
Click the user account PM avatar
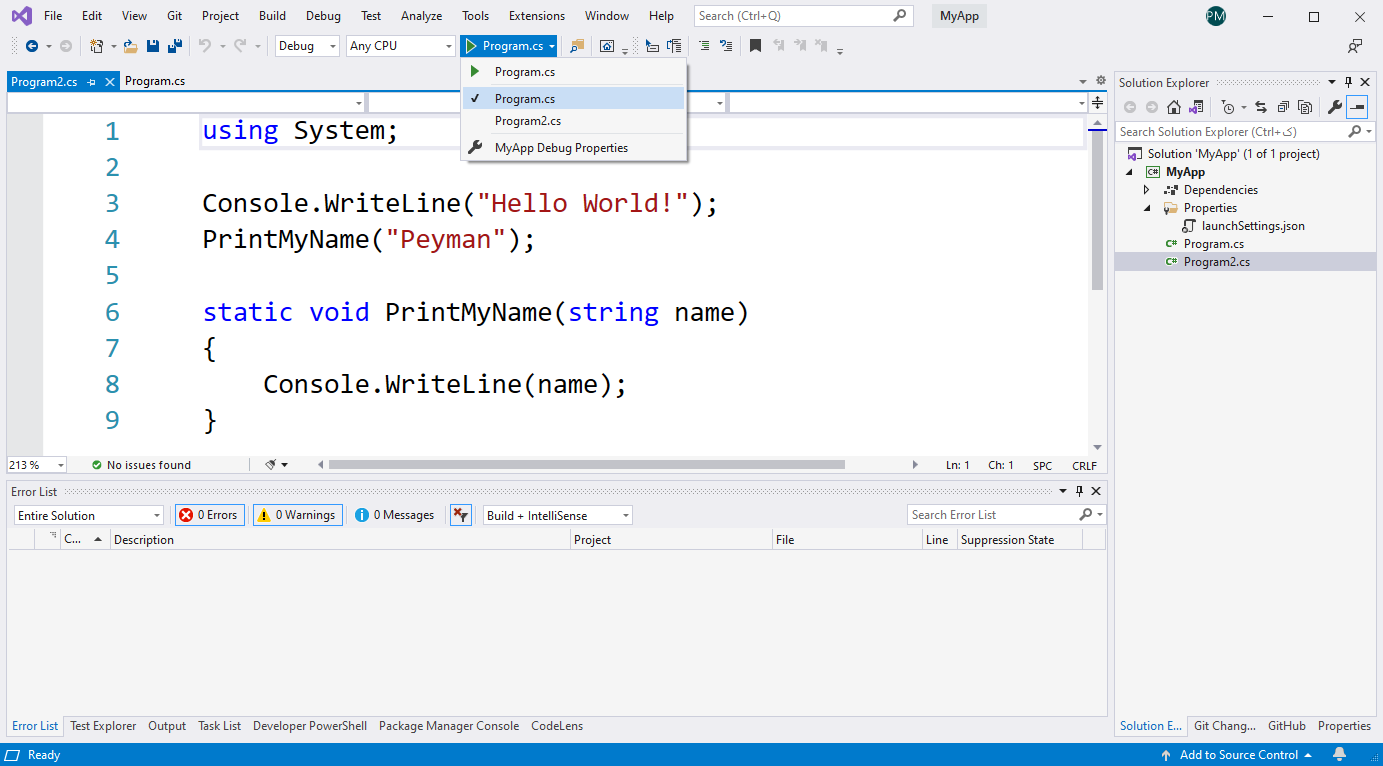click(x=1216, y=16)
